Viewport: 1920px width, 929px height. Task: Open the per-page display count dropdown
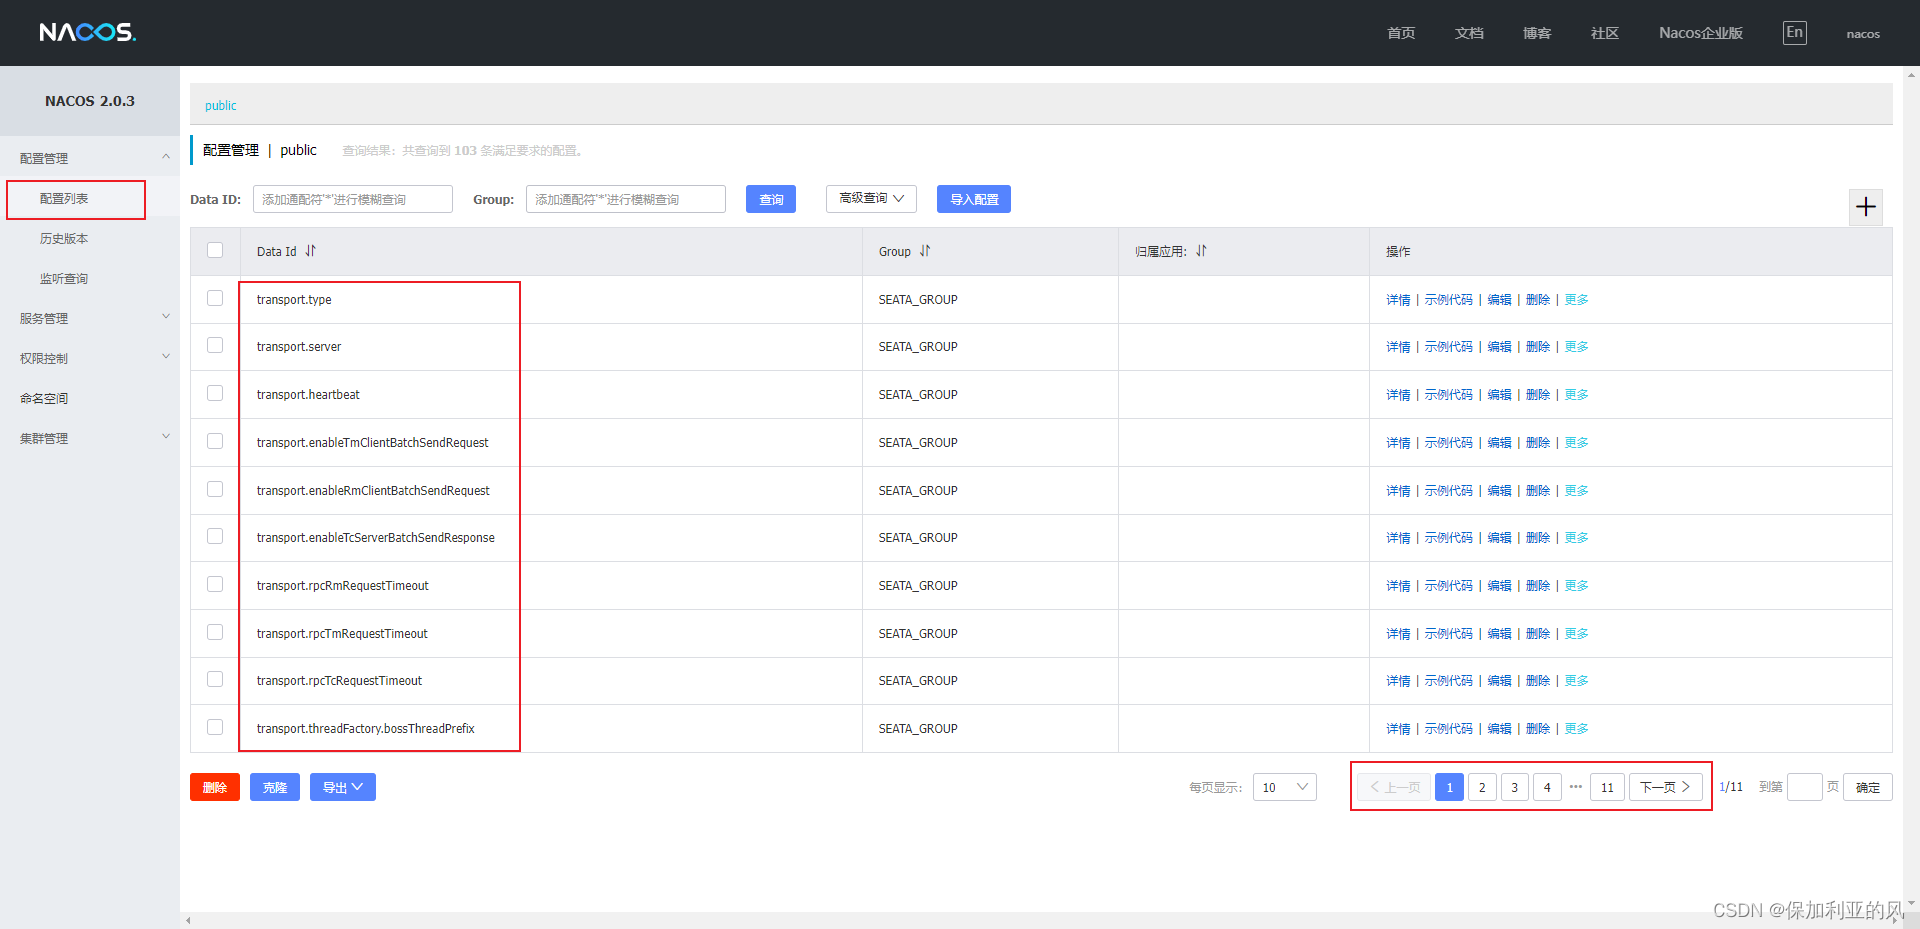pos(1285,787)
